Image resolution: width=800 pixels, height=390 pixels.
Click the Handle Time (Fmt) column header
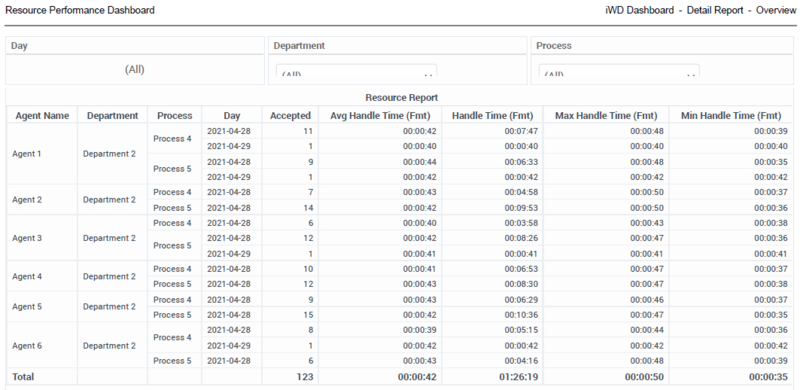pyautogui.click(x=492, y=115)
